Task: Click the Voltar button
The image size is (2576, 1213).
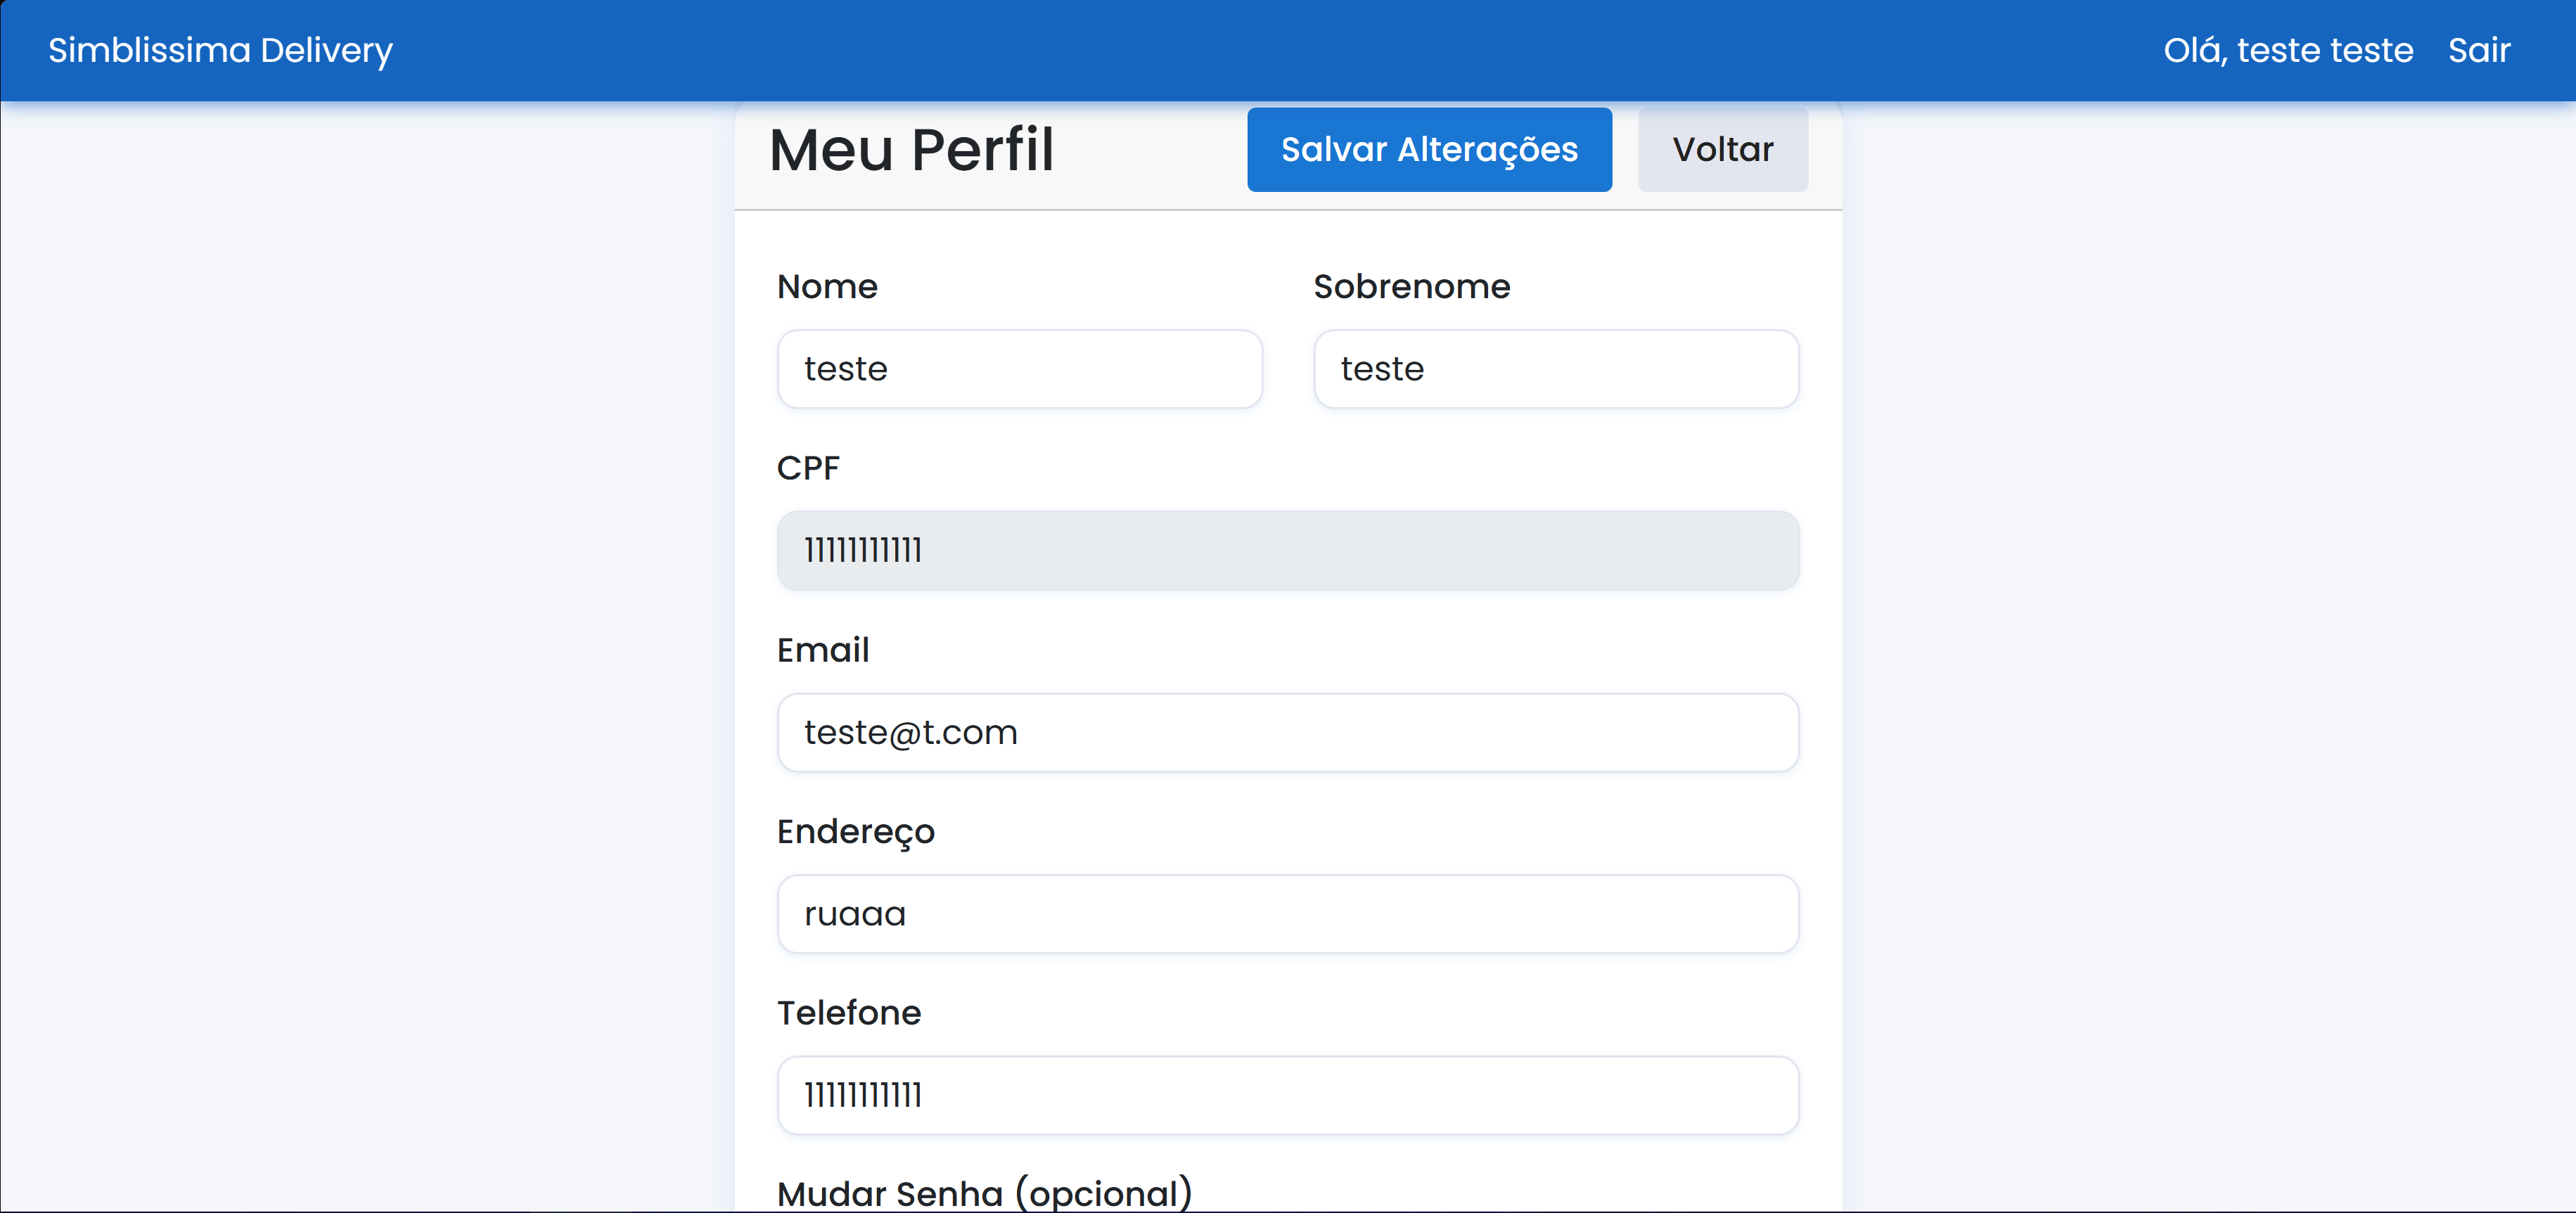Action: point(1722,149)
